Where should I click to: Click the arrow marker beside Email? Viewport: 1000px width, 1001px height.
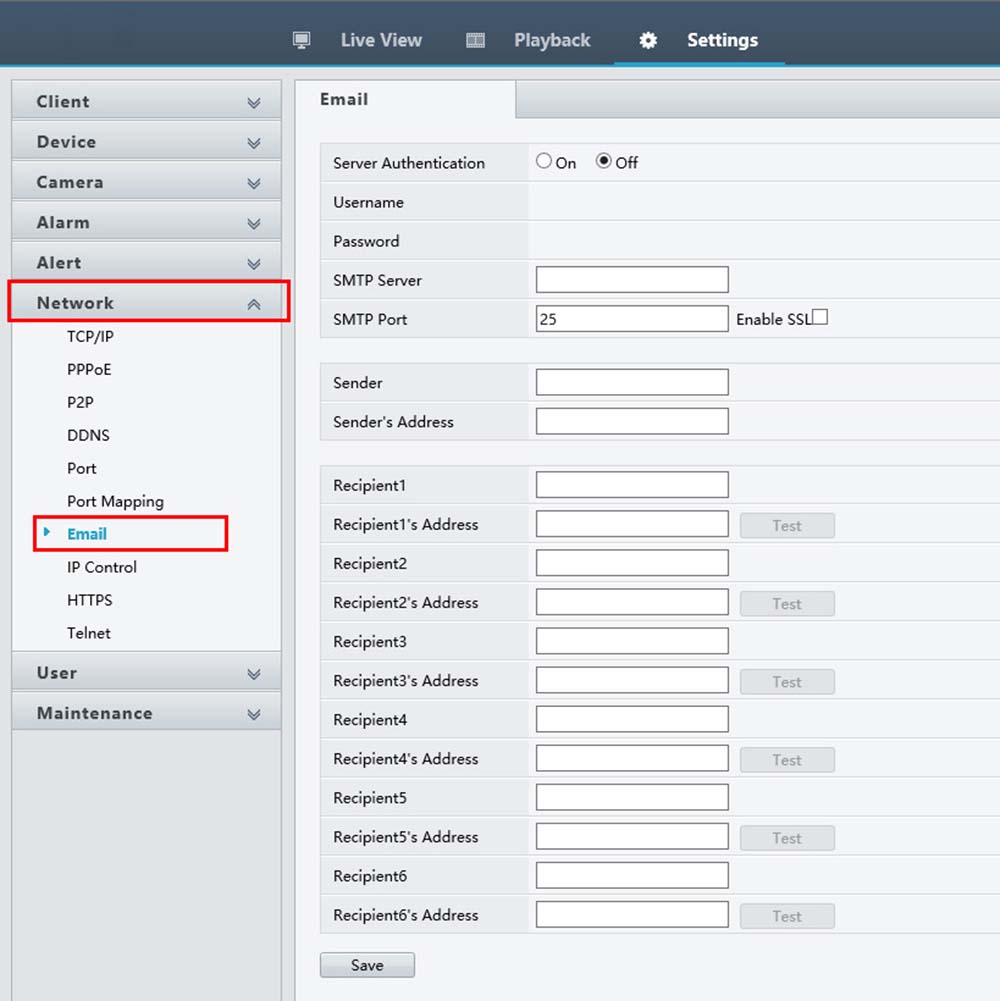click(x=47, y=532)
